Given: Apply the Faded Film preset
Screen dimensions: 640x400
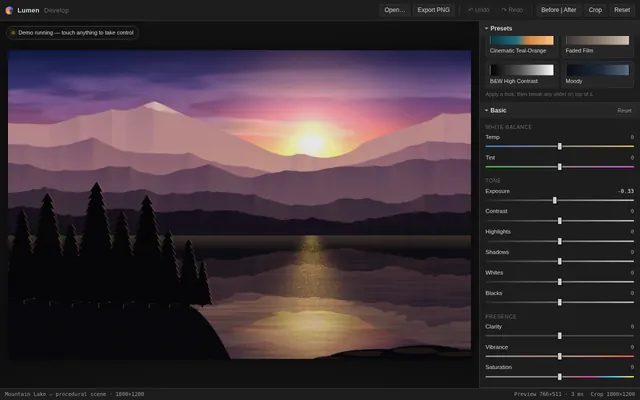Looking at the screenshot, I should click(597, 45).
